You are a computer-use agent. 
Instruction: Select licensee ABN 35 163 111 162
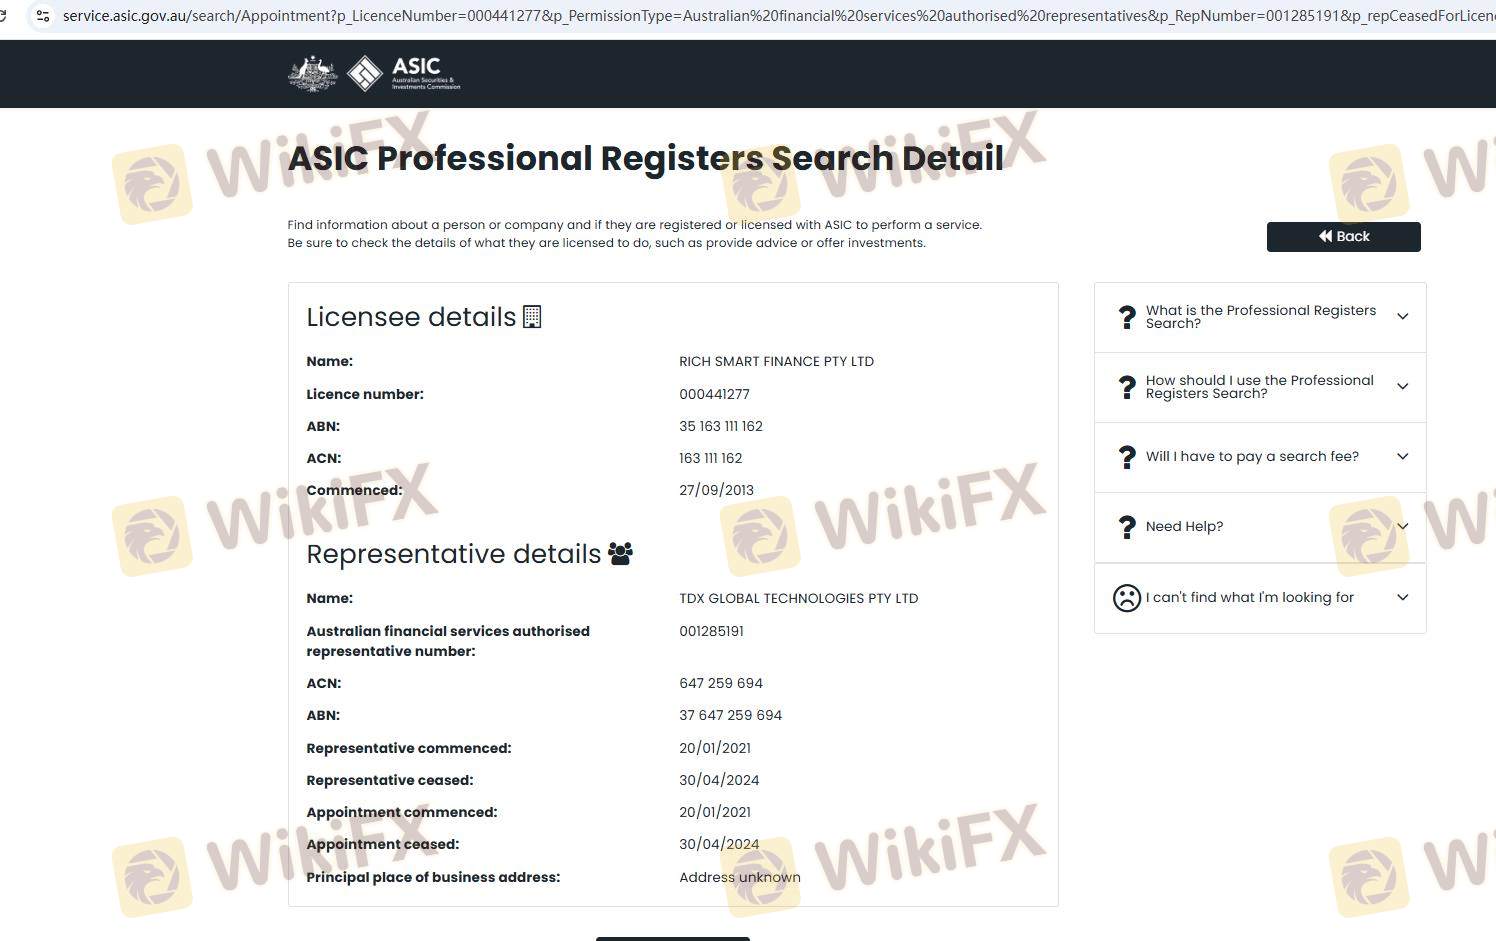(721, 426)
